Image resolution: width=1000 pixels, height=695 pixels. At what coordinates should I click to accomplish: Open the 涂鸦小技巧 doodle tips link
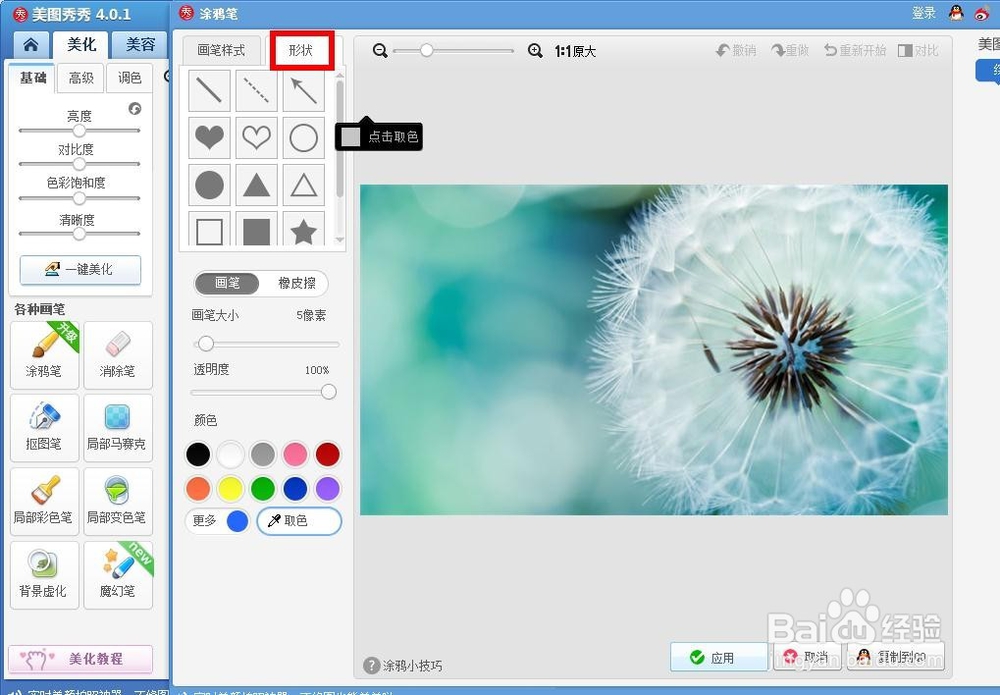[403, 666]
